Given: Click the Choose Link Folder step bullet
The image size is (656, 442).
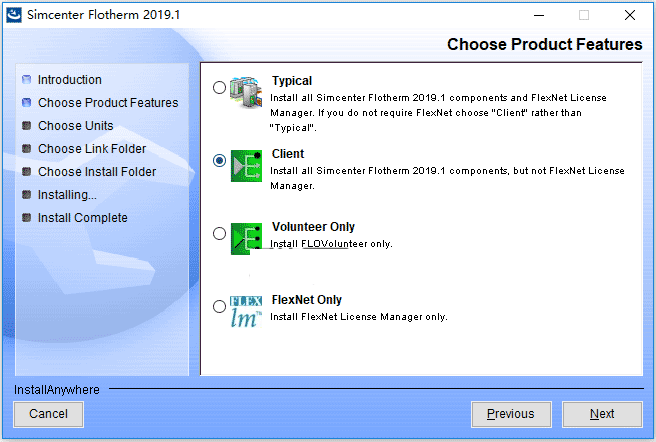Looking at the screenshot, I should pos(26,149).
